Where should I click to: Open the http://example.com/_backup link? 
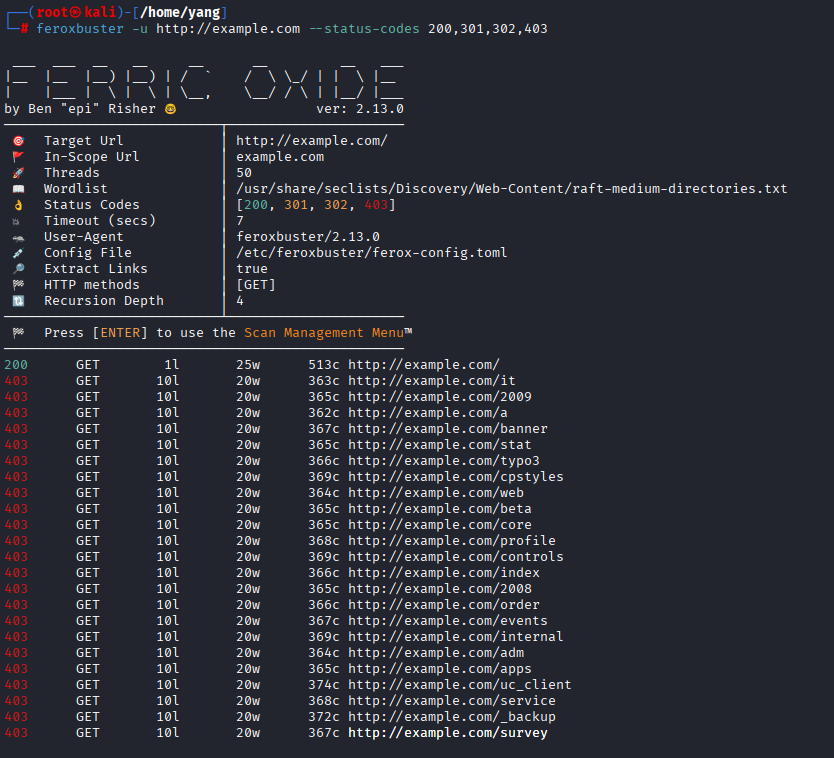(x=451, y=717)
